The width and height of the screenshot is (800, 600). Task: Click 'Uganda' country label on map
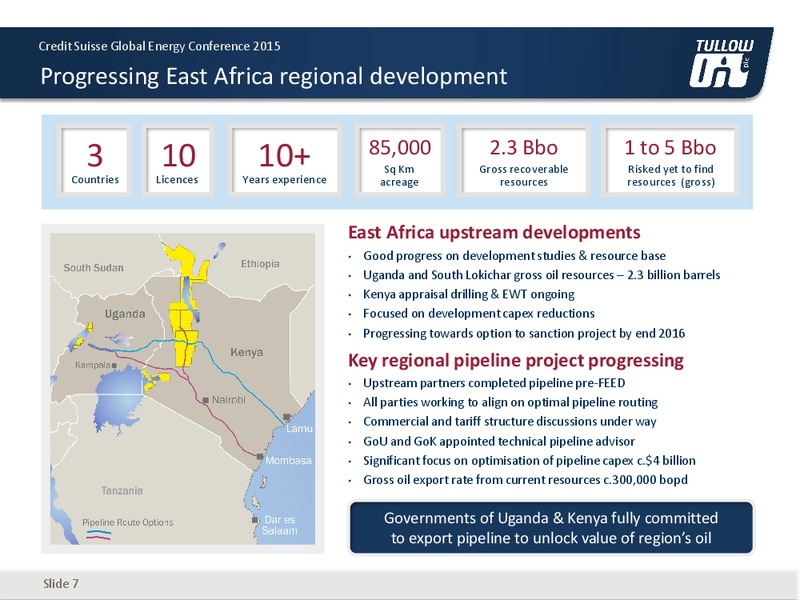pyautogui.click(x=124, y=314)
